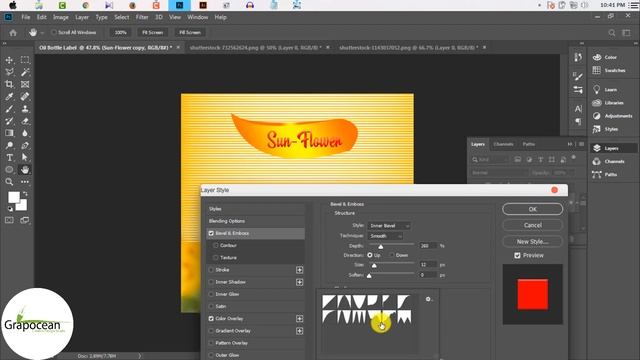Choose the Down direction radio button
Viewport: 640px width, 360px height.
tap(392, 255)
